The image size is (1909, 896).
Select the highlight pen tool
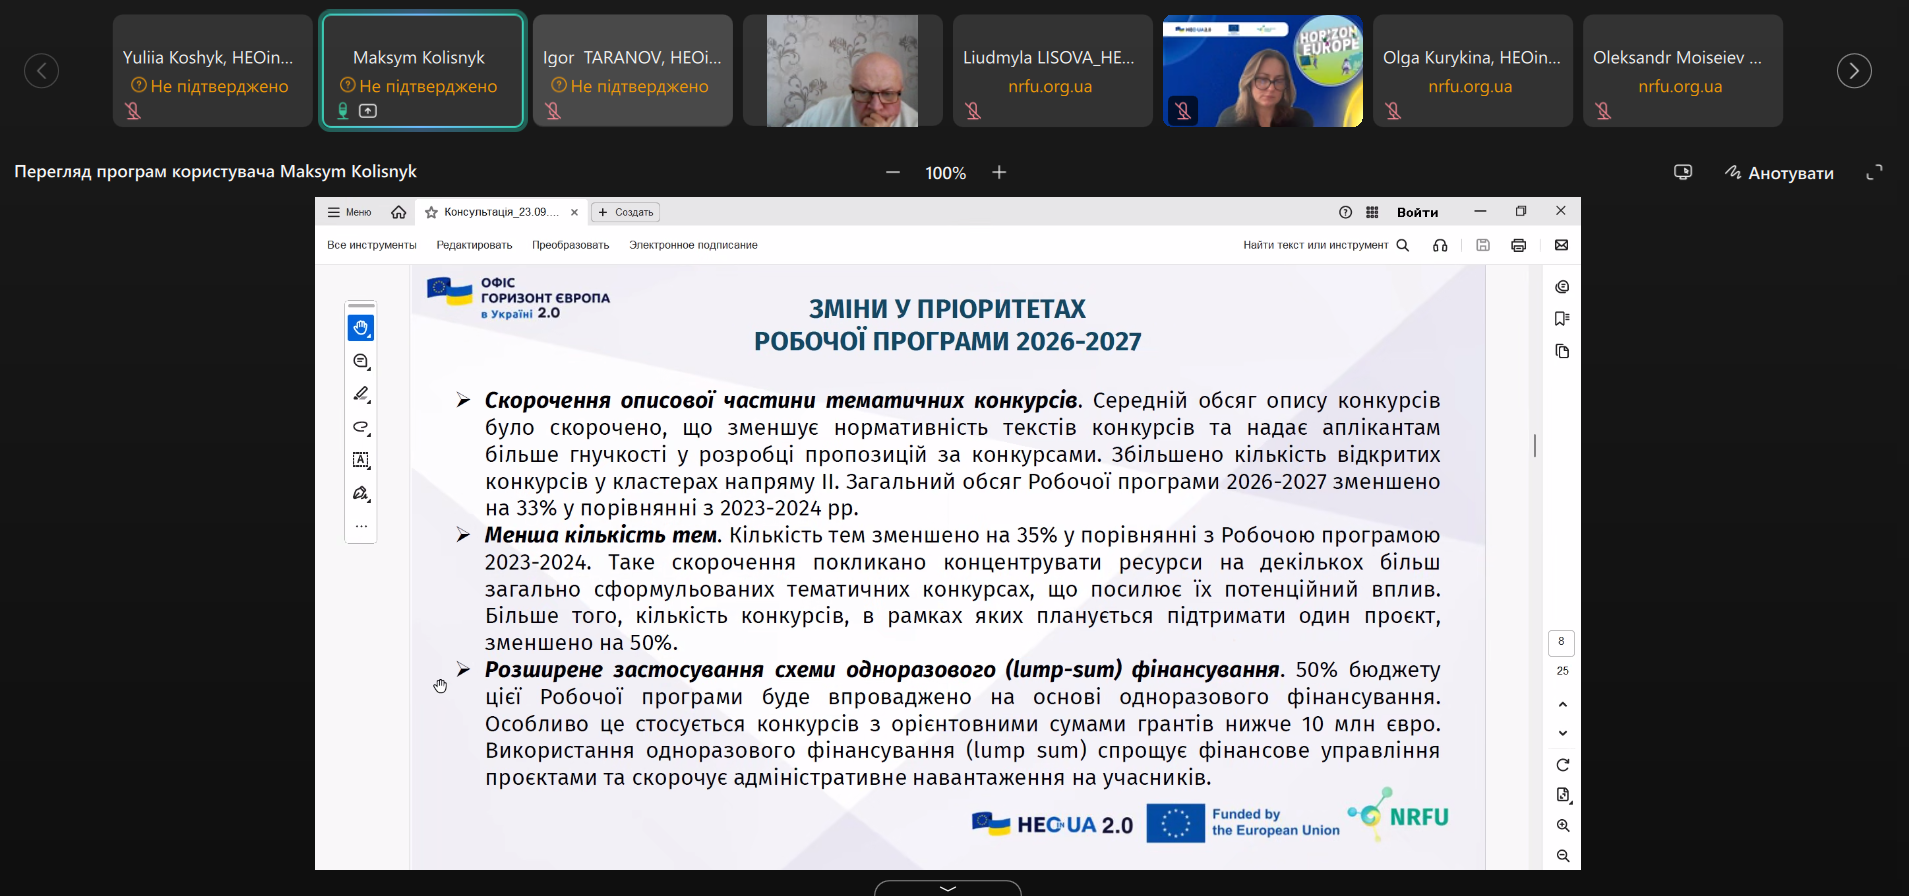click(x=361, y=394)
